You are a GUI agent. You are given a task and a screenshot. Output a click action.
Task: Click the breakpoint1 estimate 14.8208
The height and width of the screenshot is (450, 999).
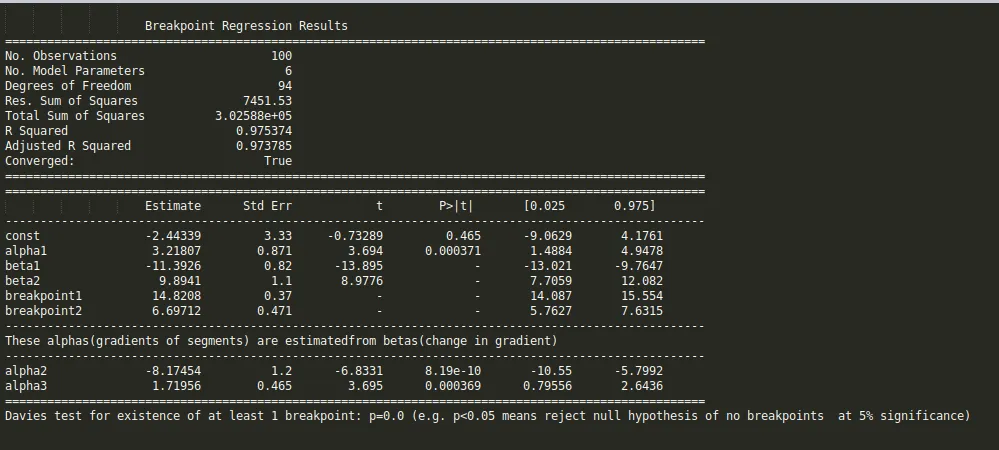(176, 296)
